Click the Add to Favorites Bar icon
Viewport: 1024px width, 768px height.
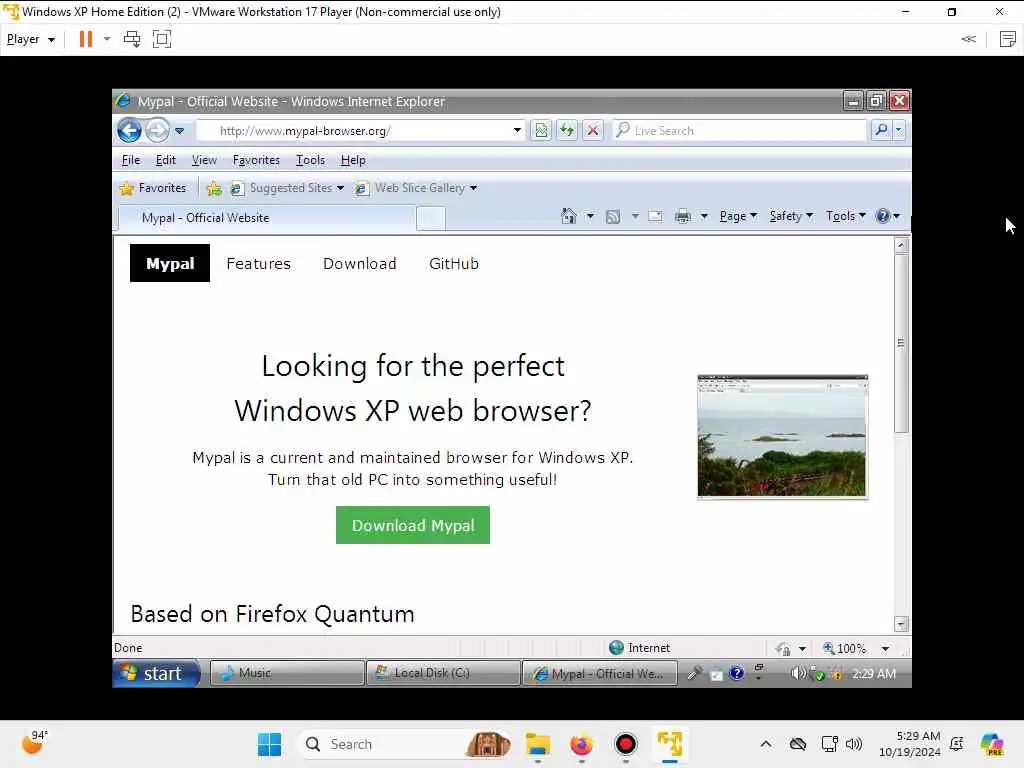point(214,189)
